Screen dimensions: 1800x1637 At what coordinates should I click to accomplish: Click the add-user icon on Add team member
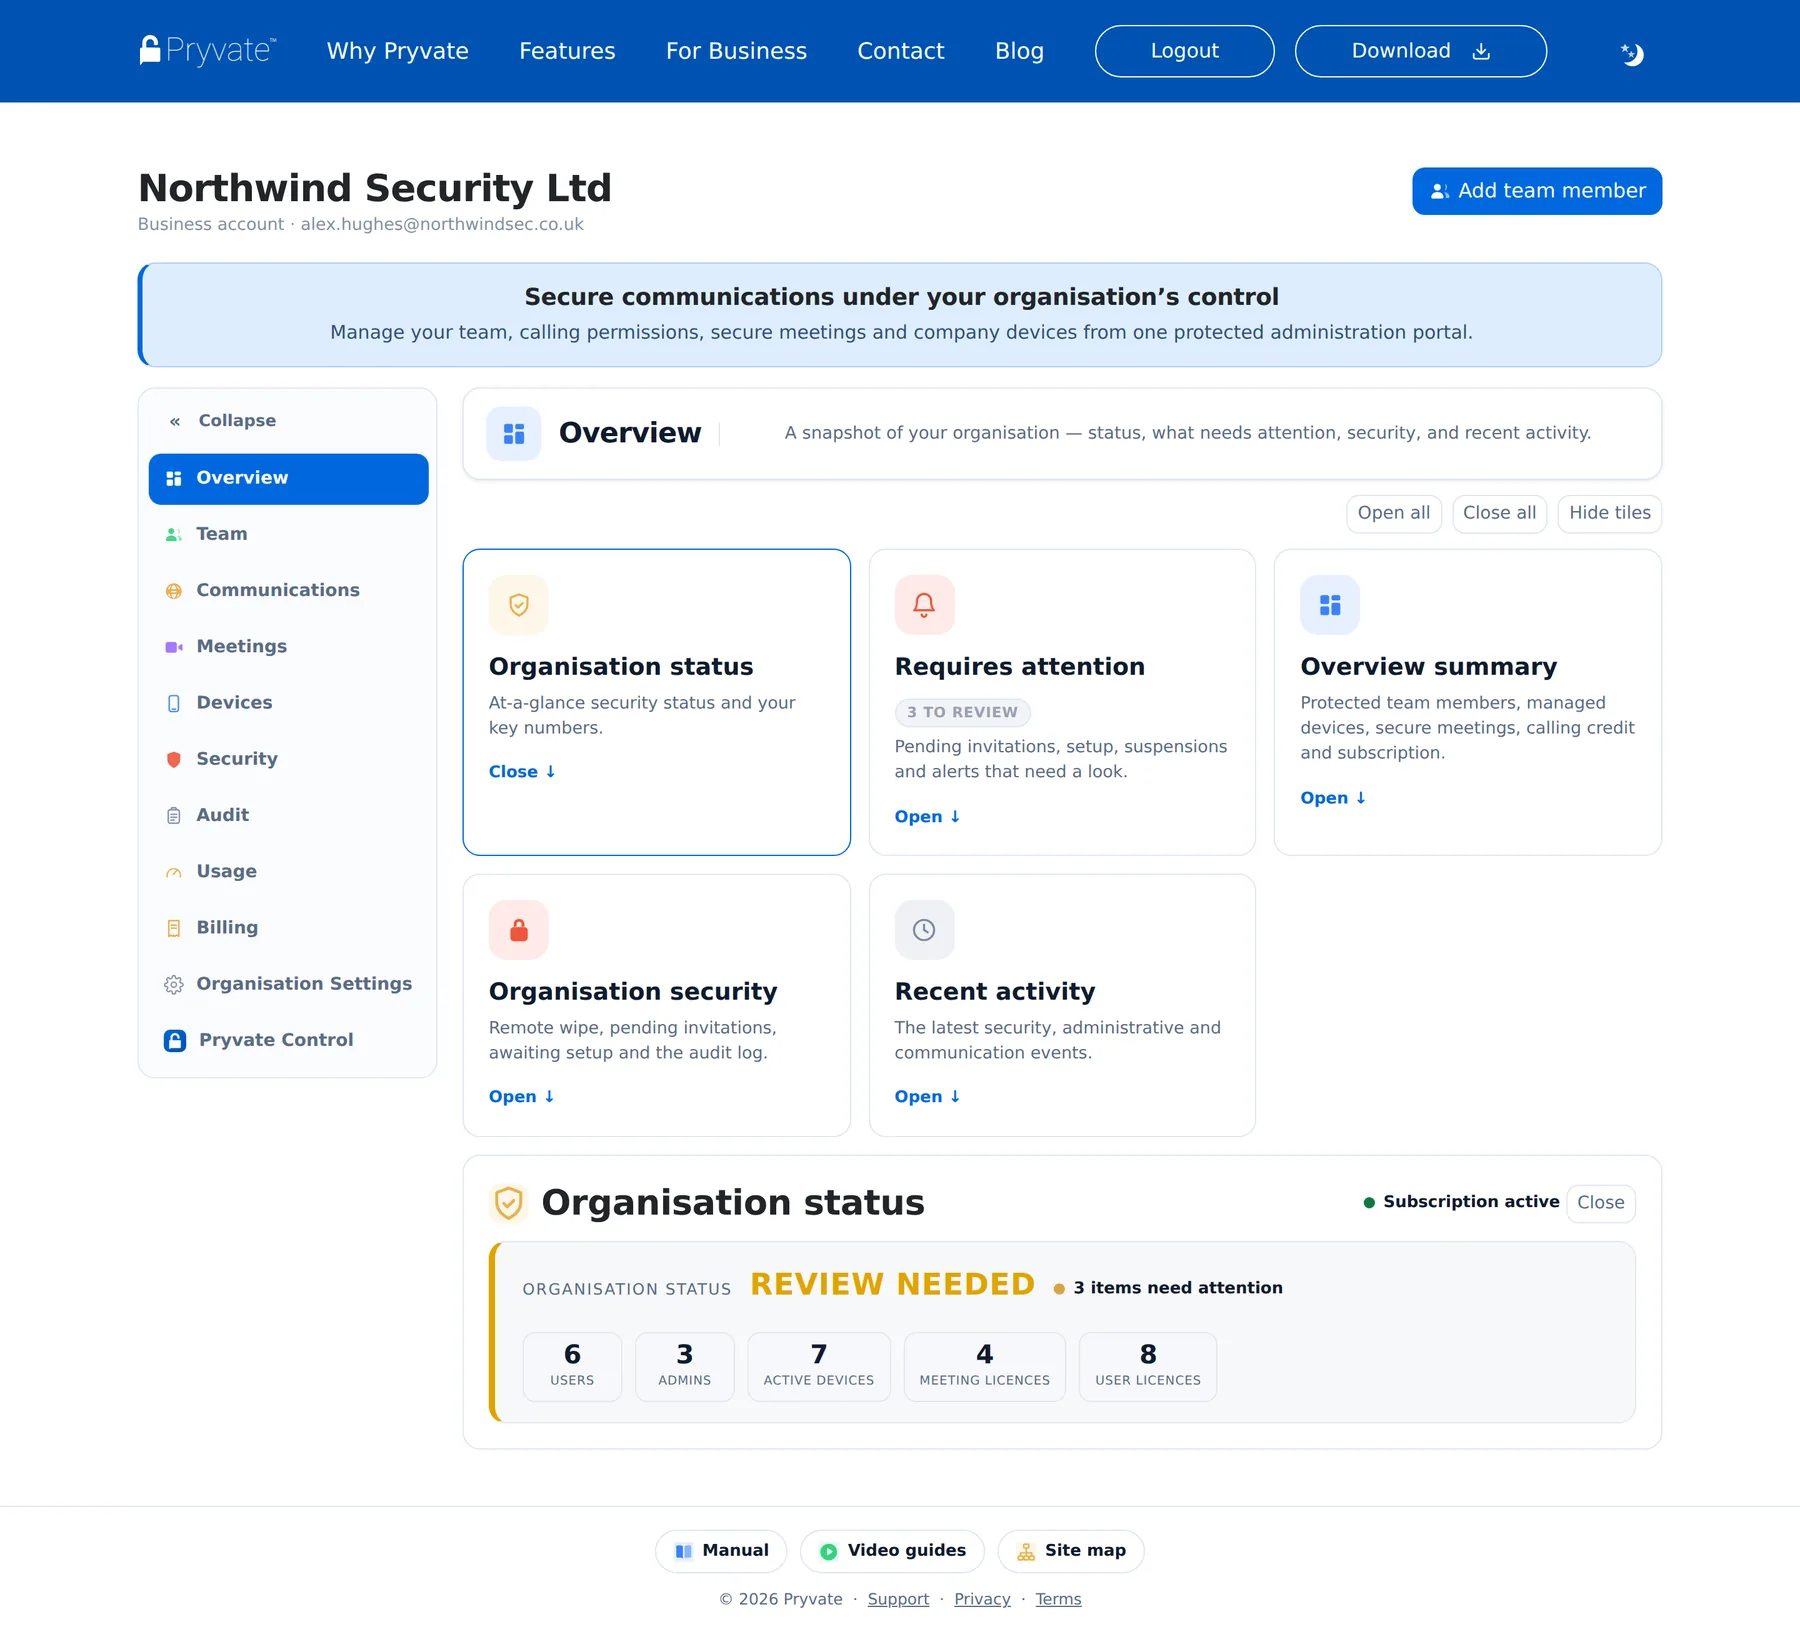click(1440, 191)
